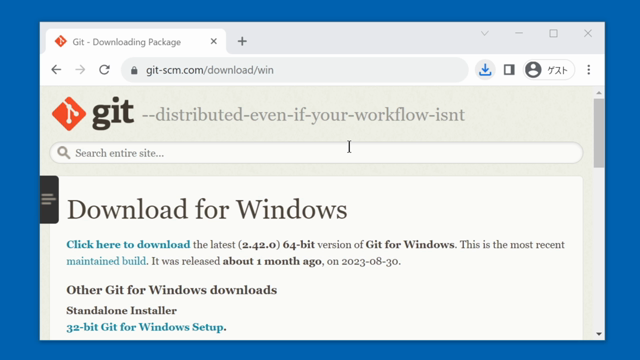Click the magnifier icon in search box
640x360 pixels.
click(63, 153)
